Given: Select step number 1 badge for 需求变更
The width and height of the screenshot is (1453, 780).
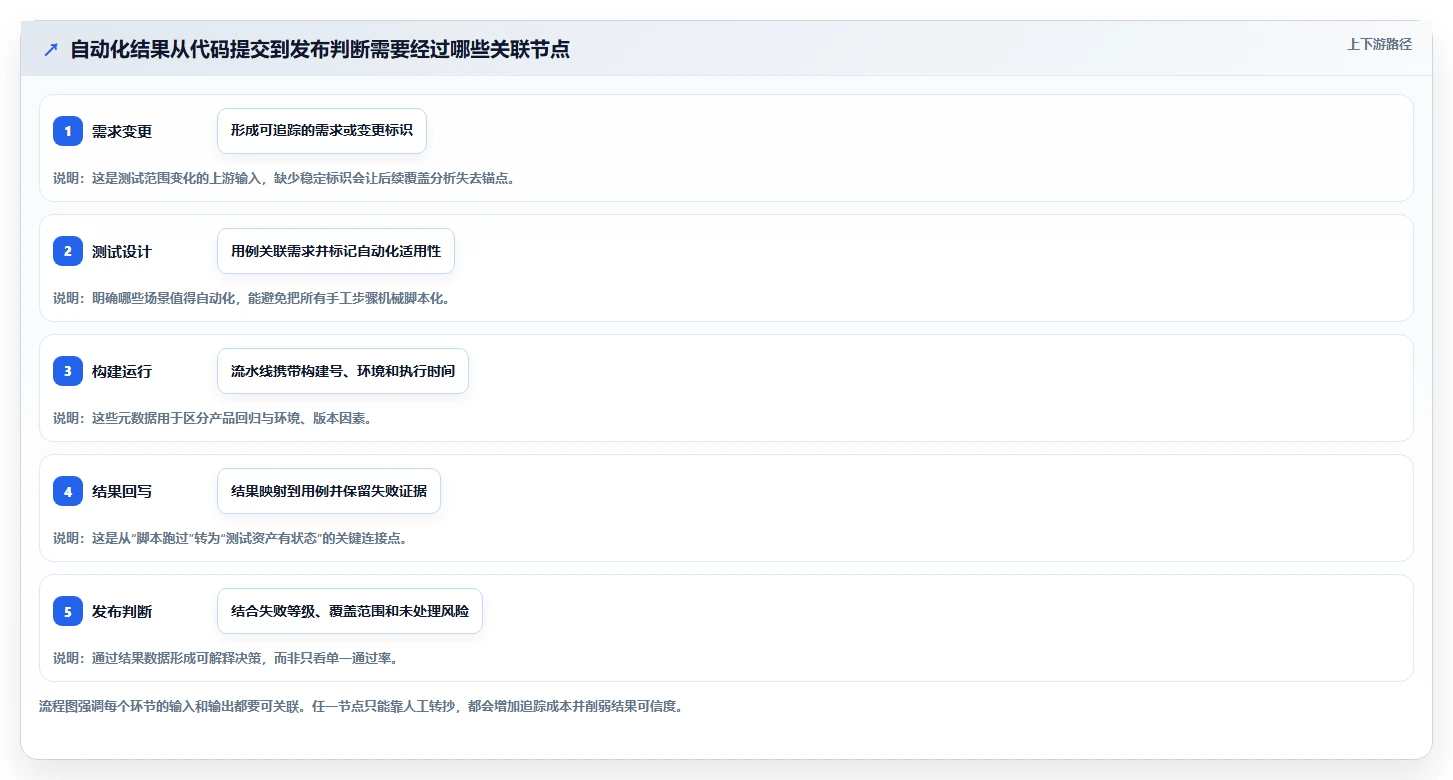Looking at the screenshot, I should 68,131.
